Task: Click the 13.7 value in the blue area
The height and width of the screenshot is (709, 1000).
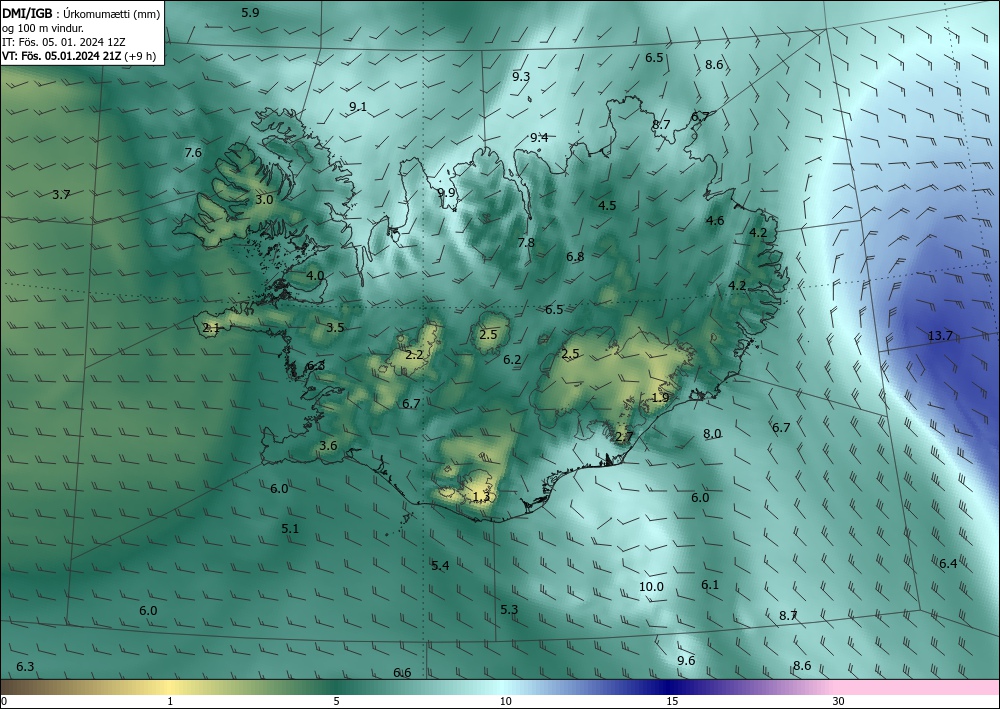Action: point(939,335)
